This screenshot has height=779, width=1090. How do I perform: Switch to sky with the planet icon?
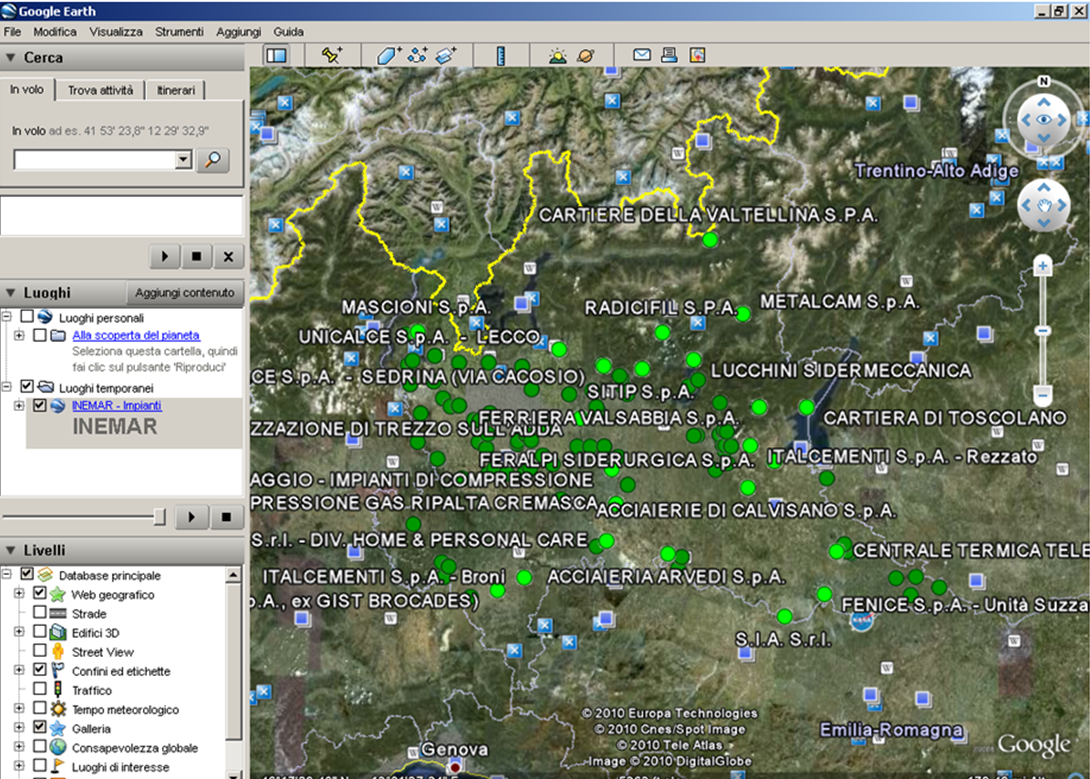(x=586, y=55)
